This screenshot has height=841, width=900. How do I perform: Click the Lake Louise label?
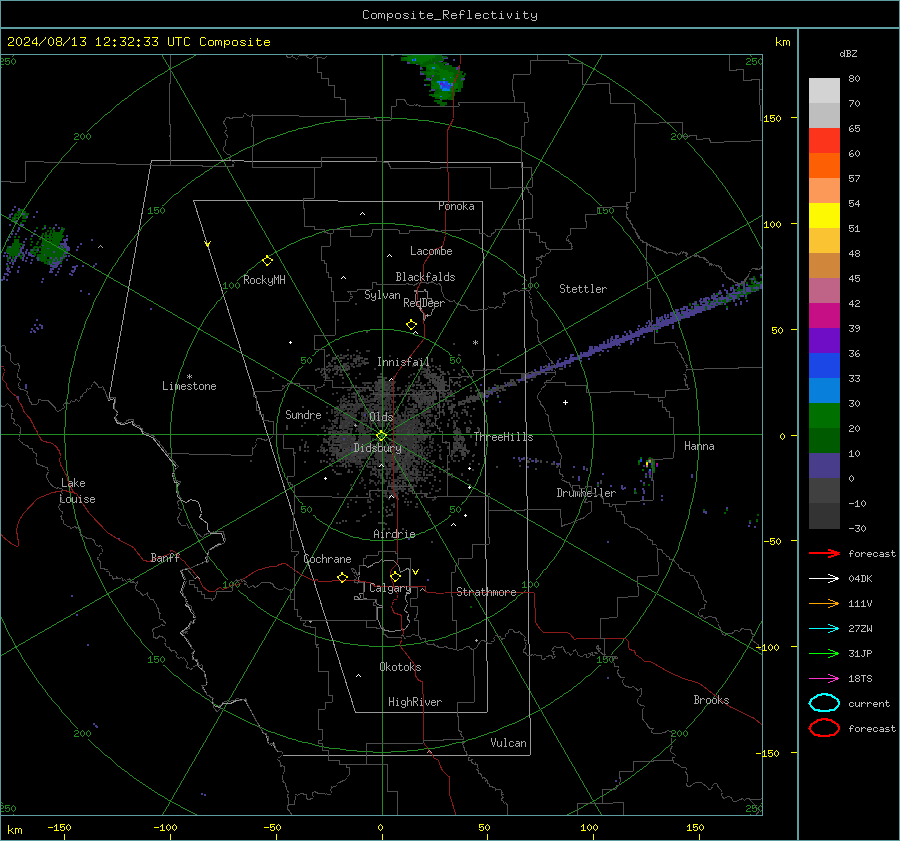coord(77,491)
